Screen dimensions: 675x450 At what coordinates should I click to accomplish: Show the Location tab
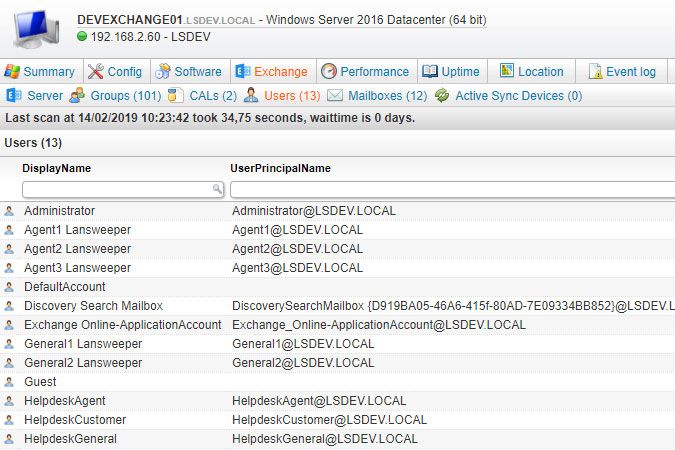[532, 72]
